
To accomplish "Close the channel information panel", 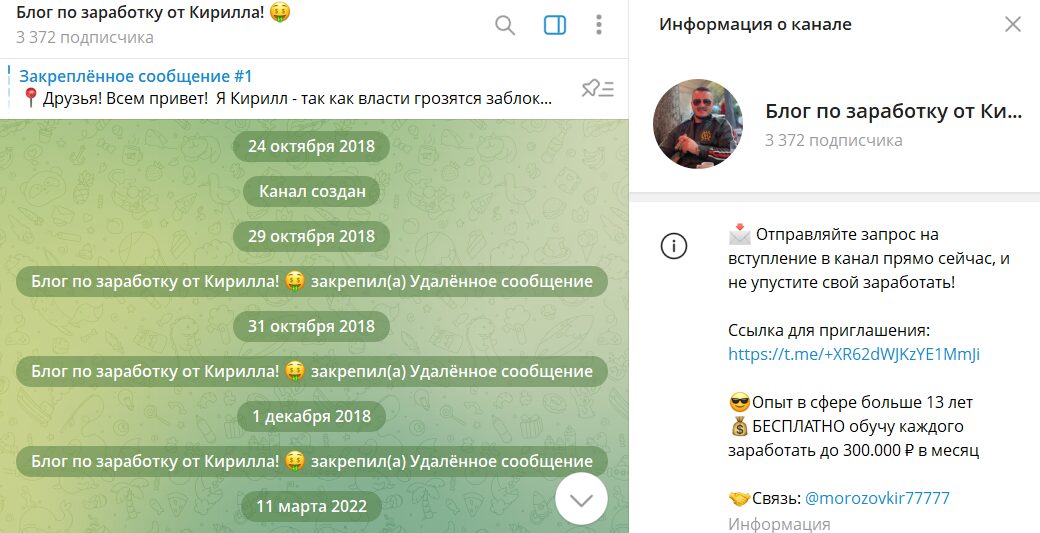I will (x=1012, y=25).
